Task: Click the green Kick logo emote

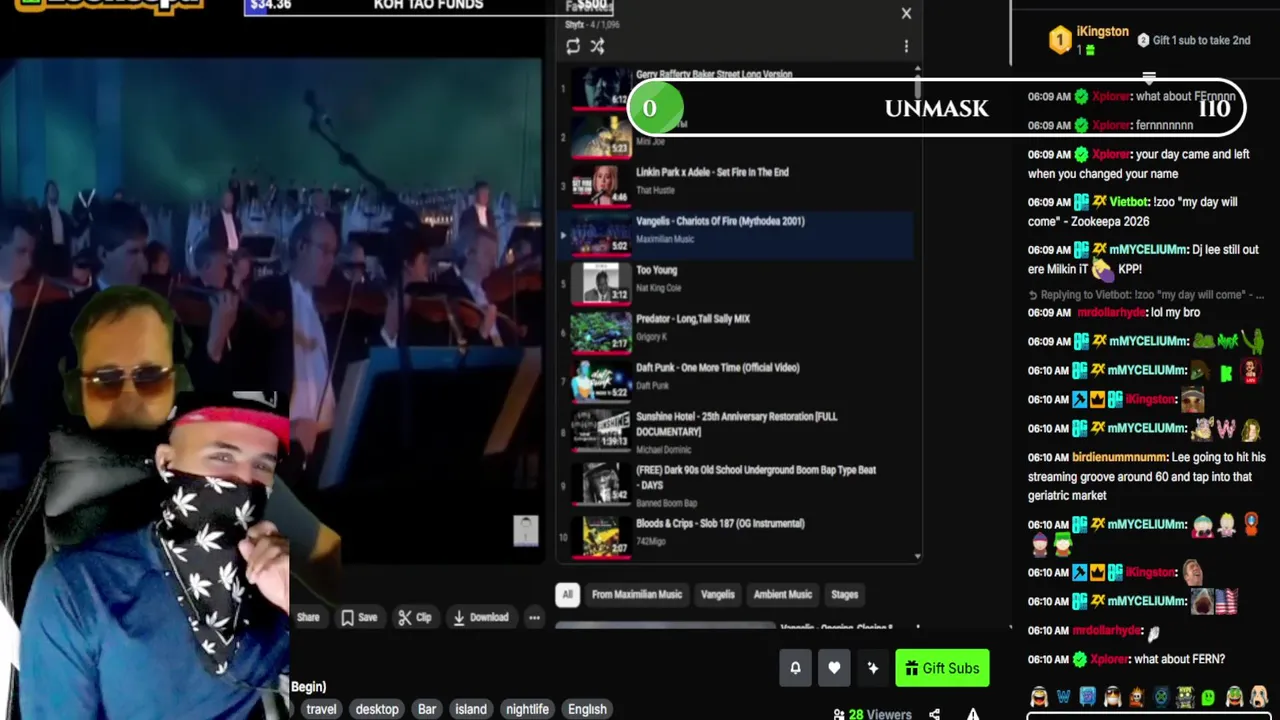Action: pos(1209,696)
